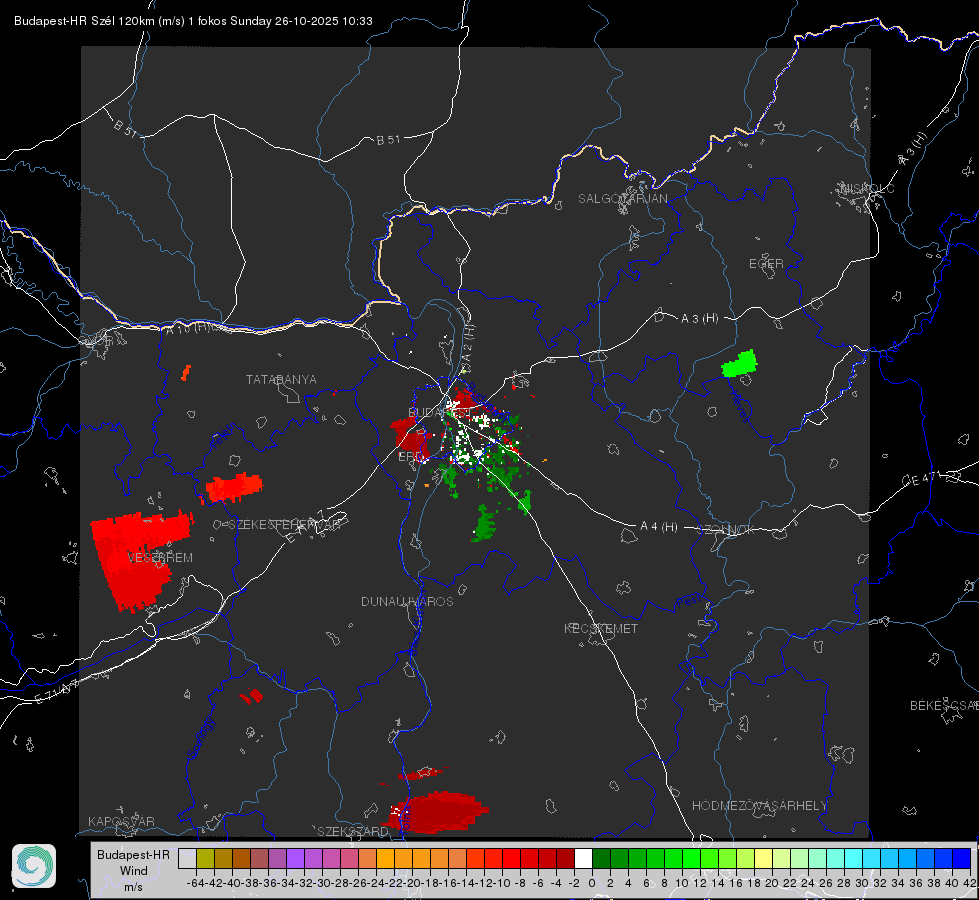Click the HÓDMEZŐVÁSÁRHELY city label
The image size is (979, 900).
pyautogui.click(x=759, y=805)
